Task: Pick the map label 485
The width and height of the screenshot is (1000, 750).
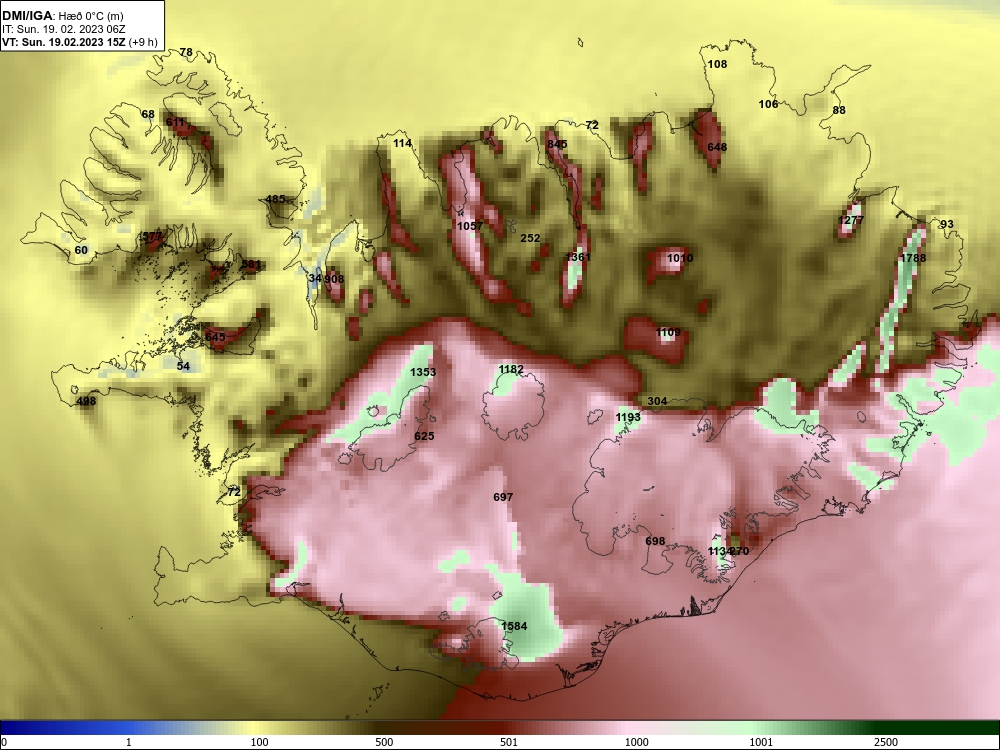Action: point(275,199)
